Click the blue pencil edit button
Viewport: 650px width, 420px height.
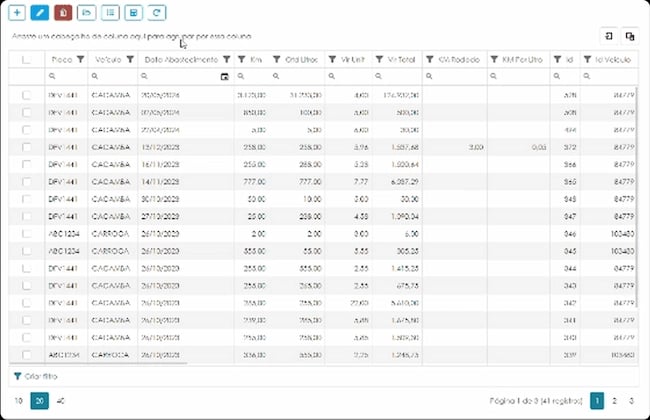pos(40,12)
